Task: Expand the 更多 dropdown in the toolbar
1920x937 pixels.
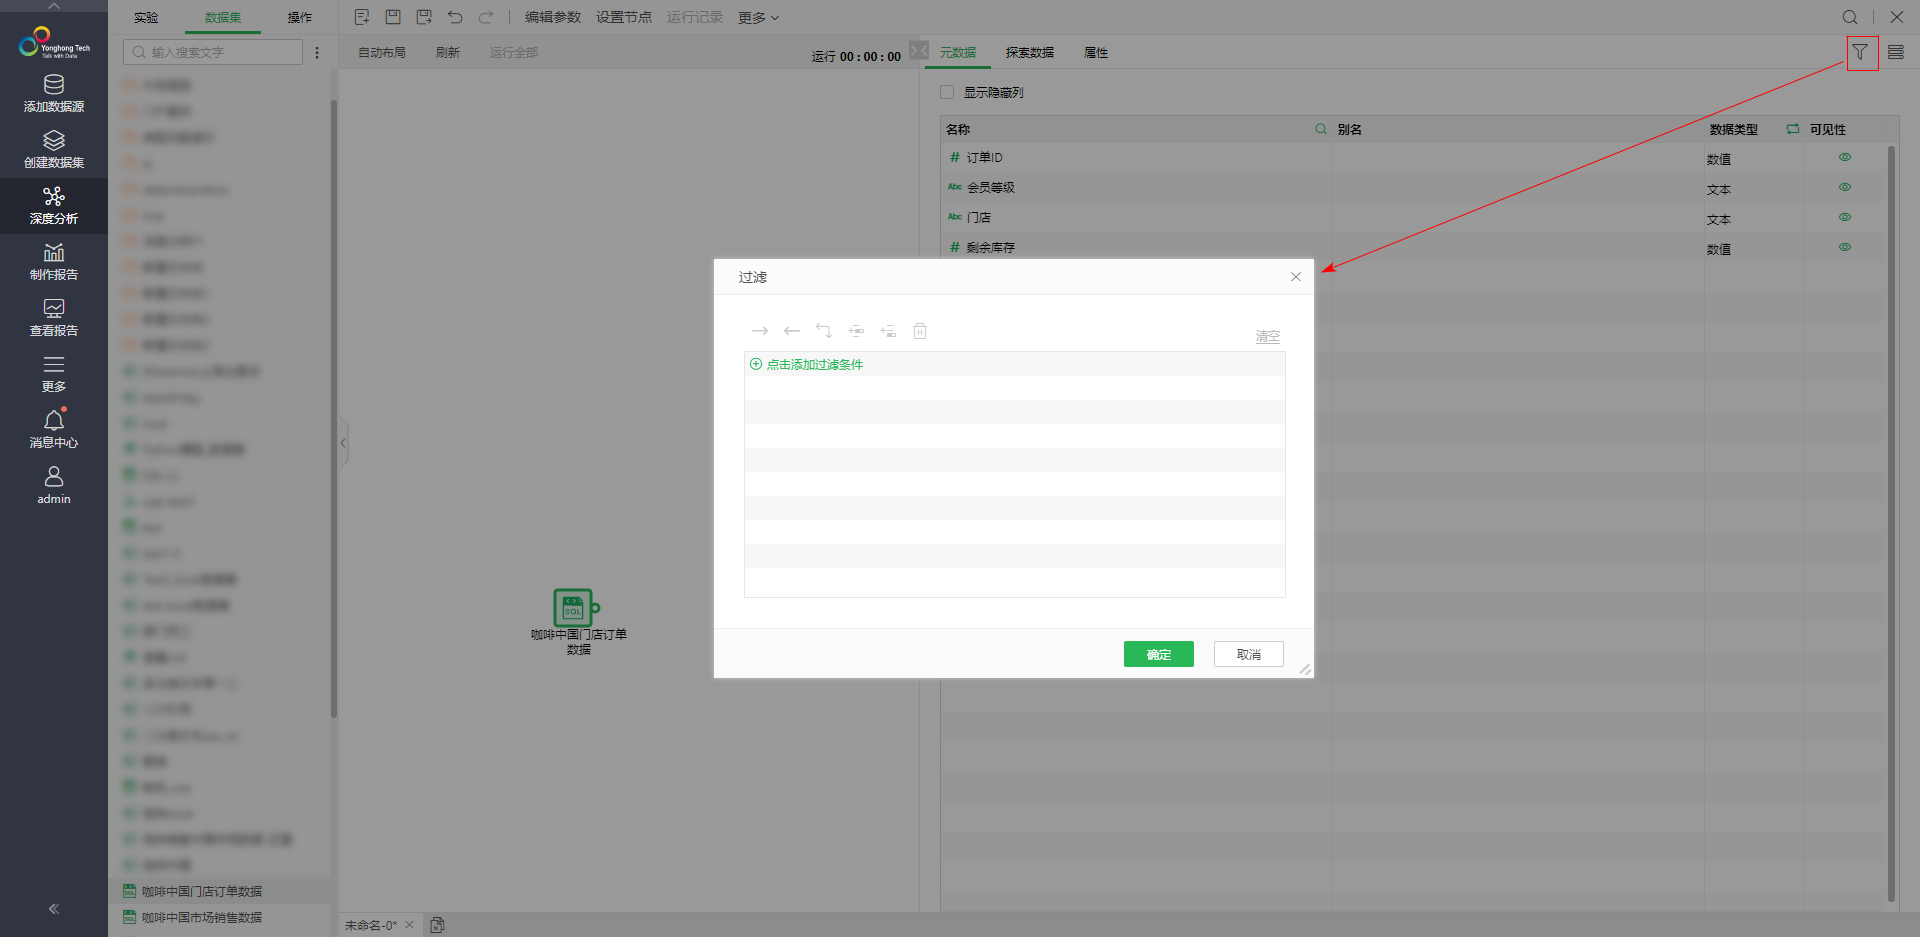Action: pos(758,18)
